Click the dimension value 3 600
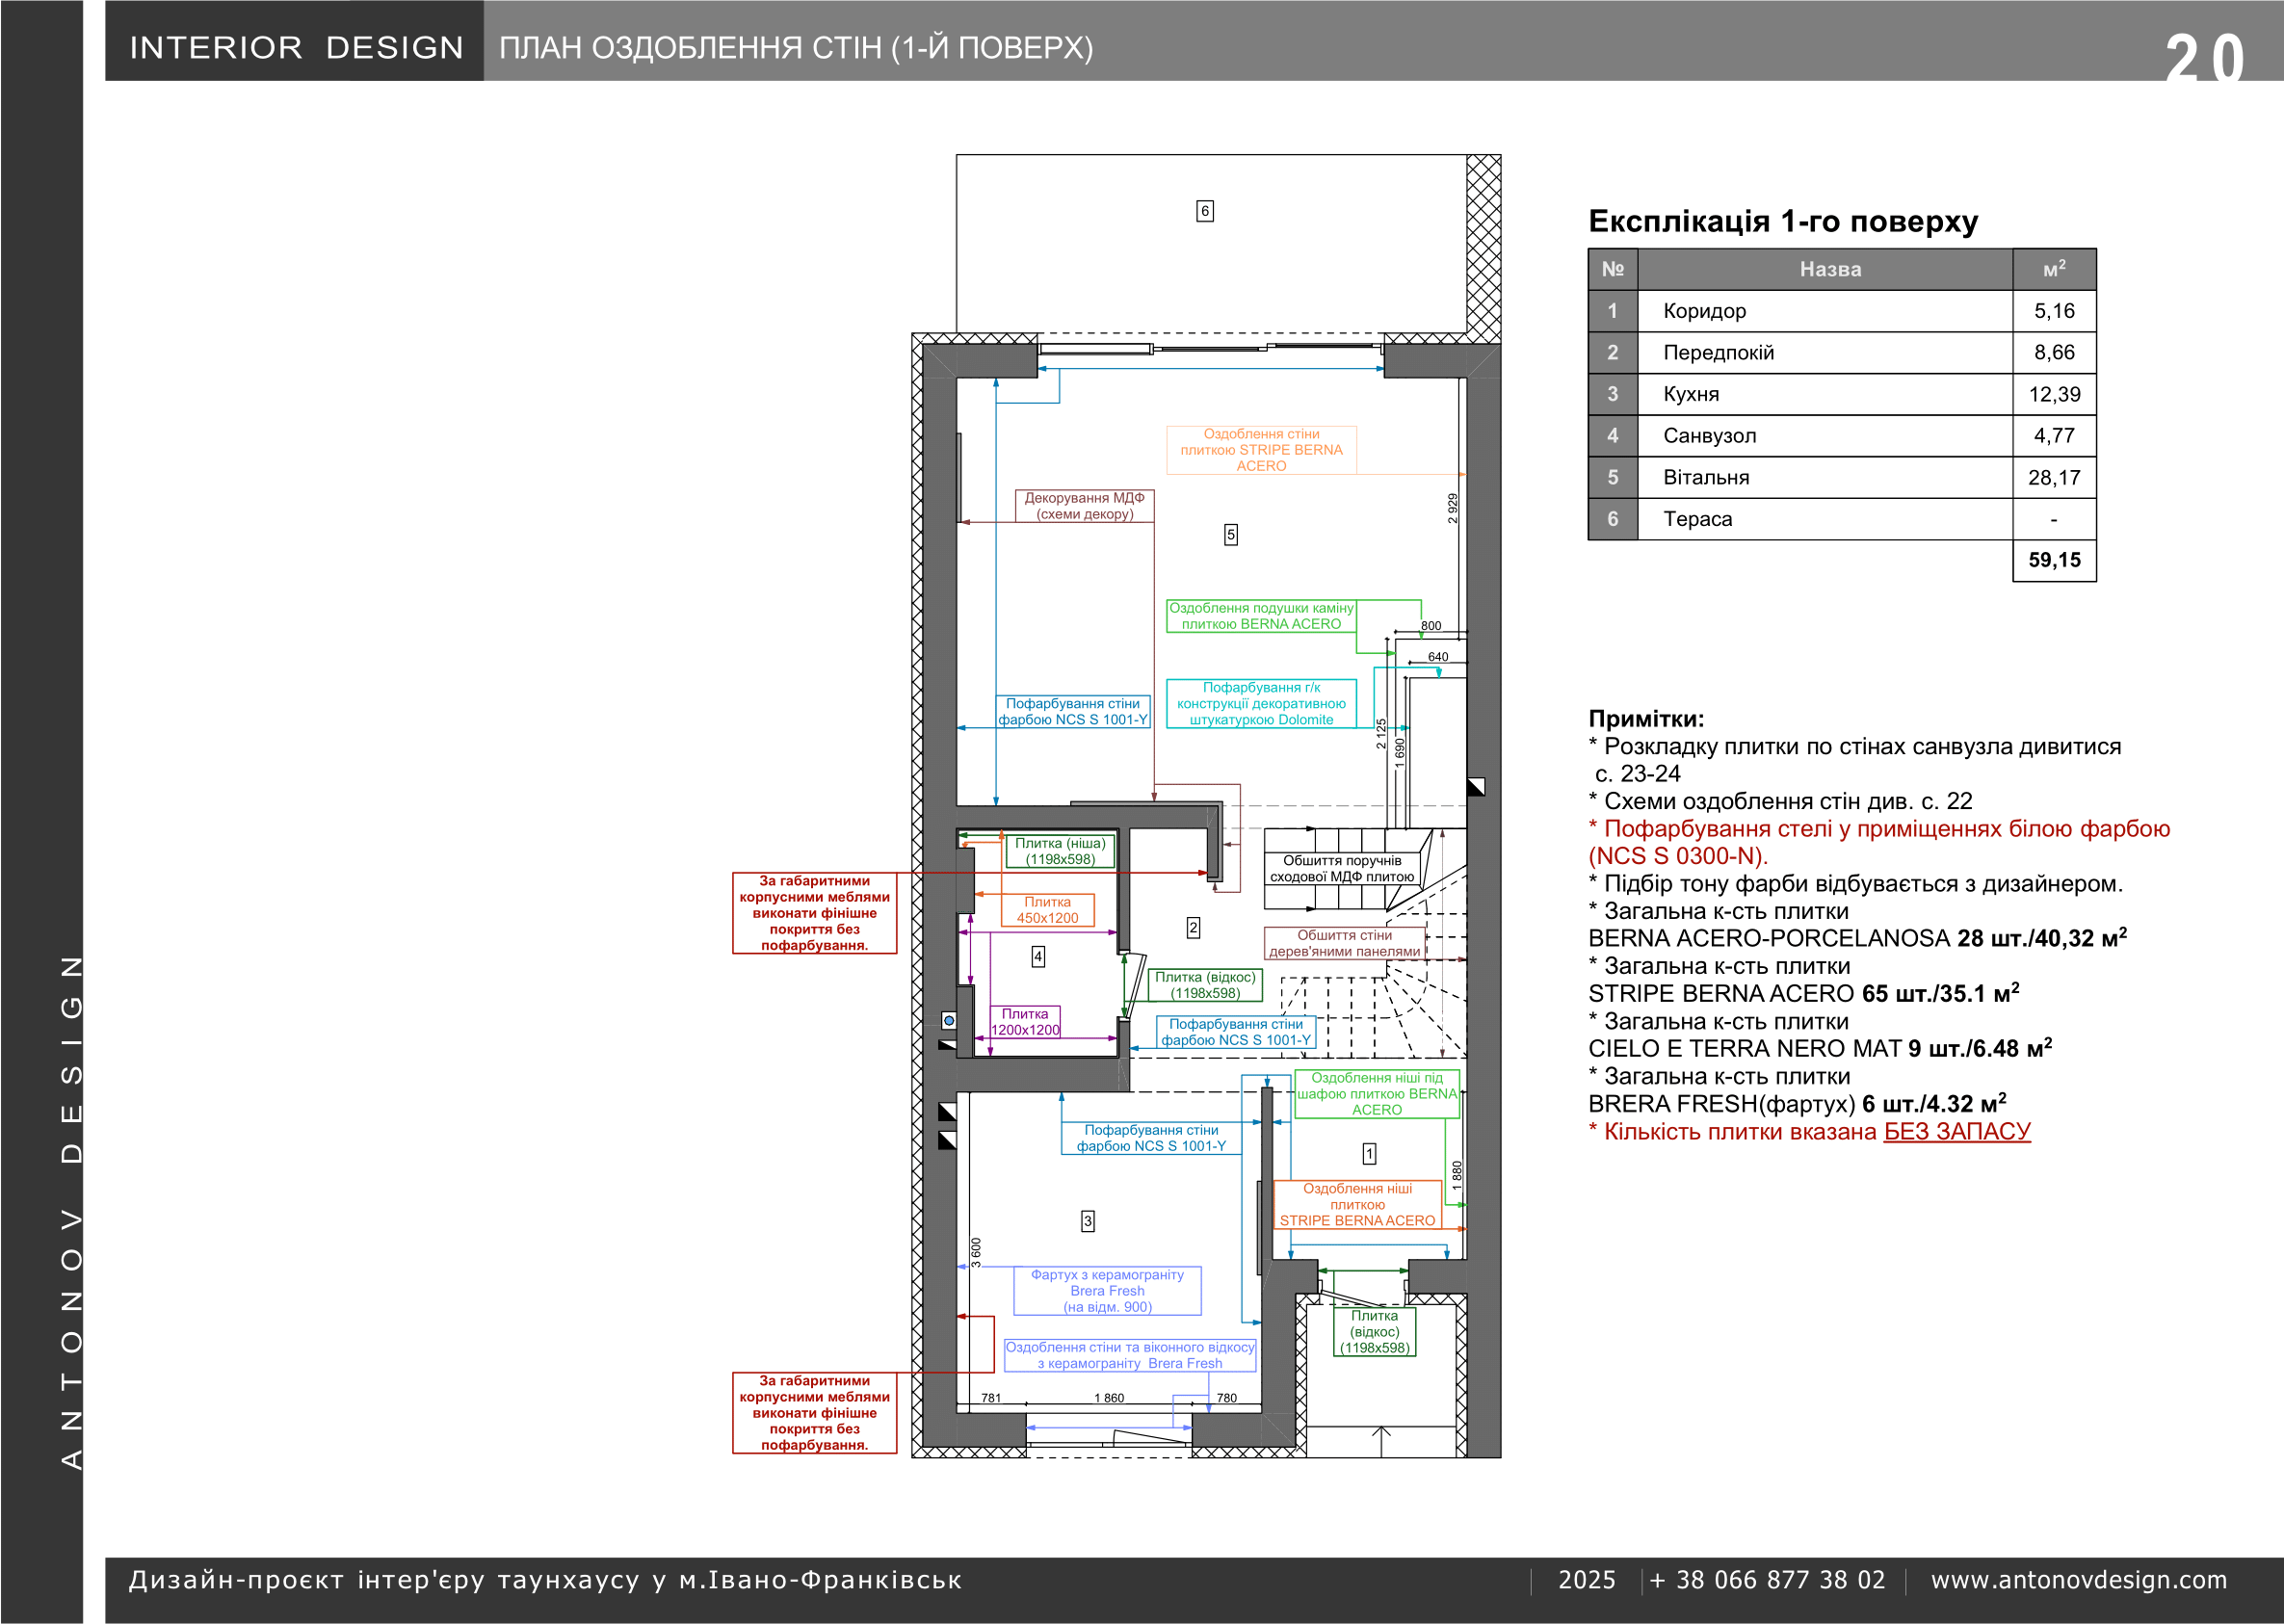This screenshot has height=1624, width=2284. (976, 1253)
